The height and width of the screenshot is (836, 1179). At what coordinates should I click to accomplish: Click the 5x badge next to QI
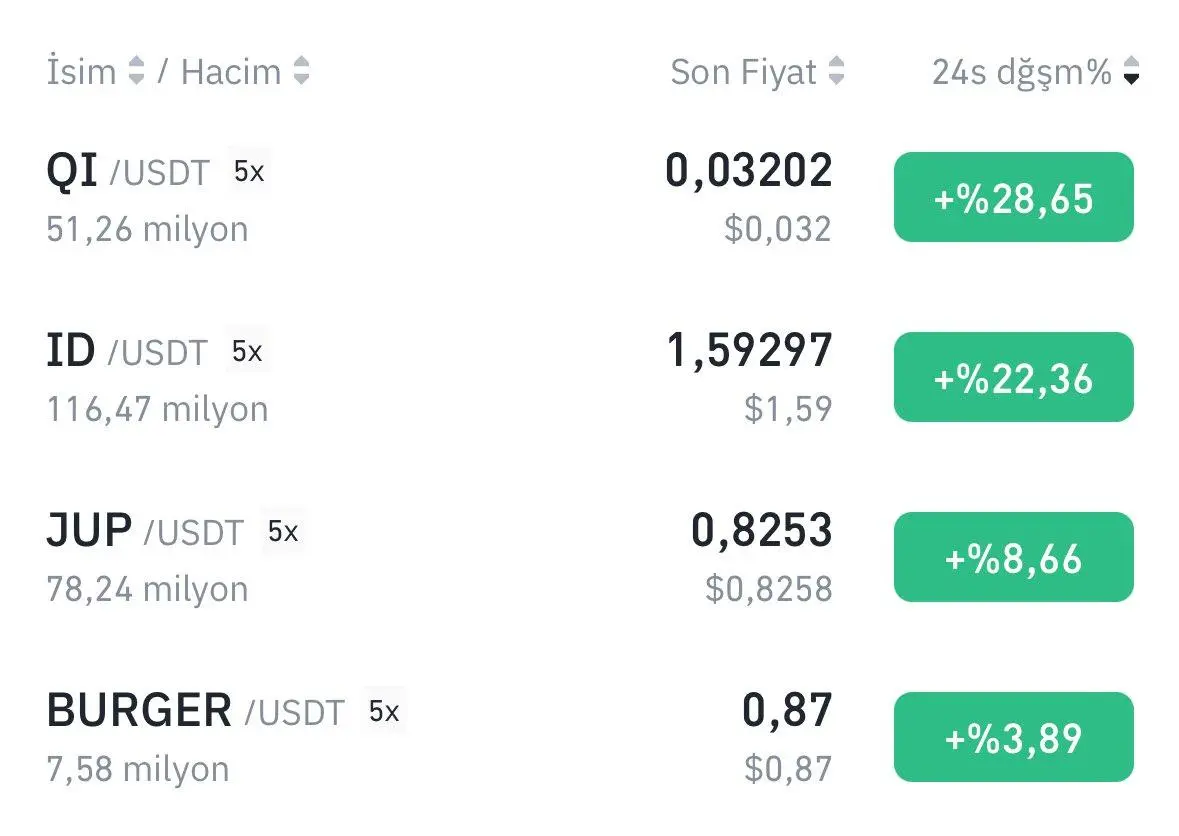pos(249,171)
